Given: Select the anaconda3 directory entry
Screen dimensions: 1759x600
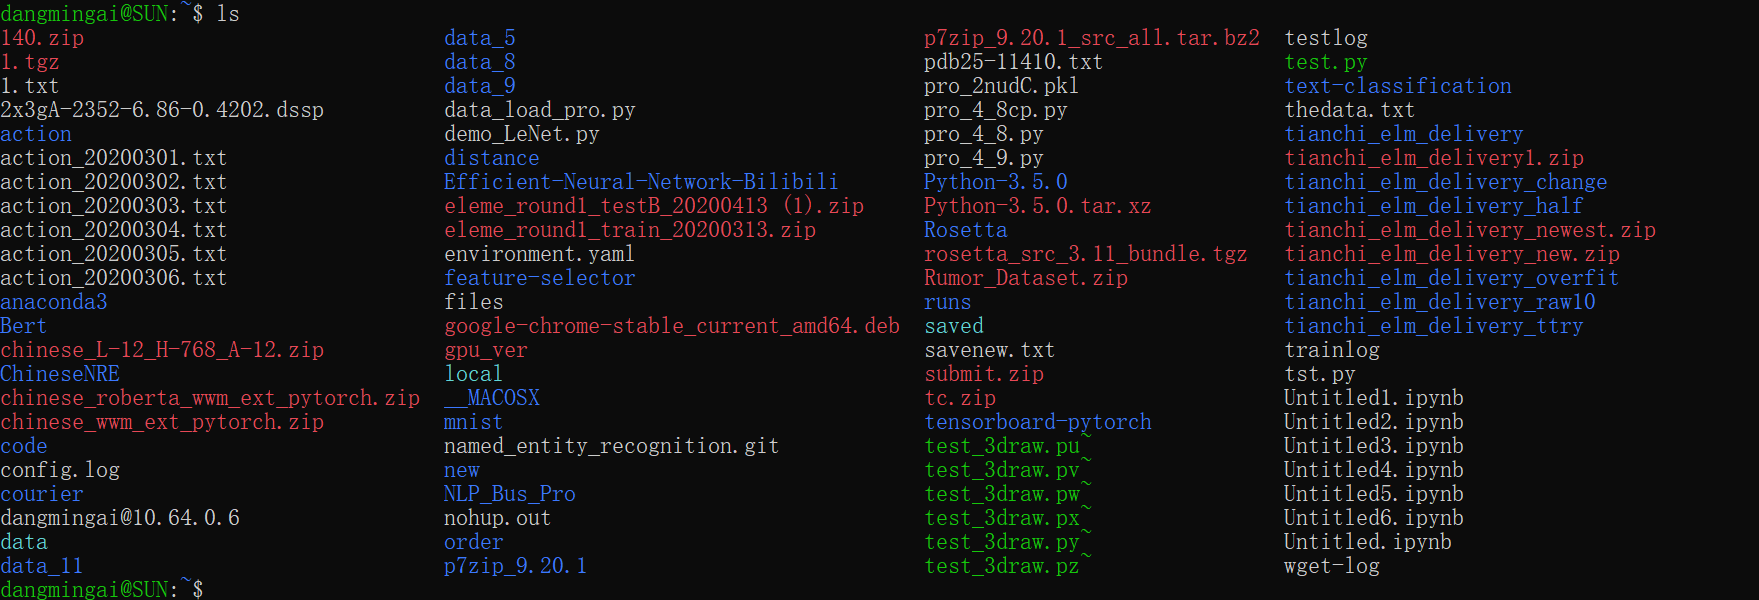Looking at the screenshot, I should pyautogui.click(x=54, y=302).
